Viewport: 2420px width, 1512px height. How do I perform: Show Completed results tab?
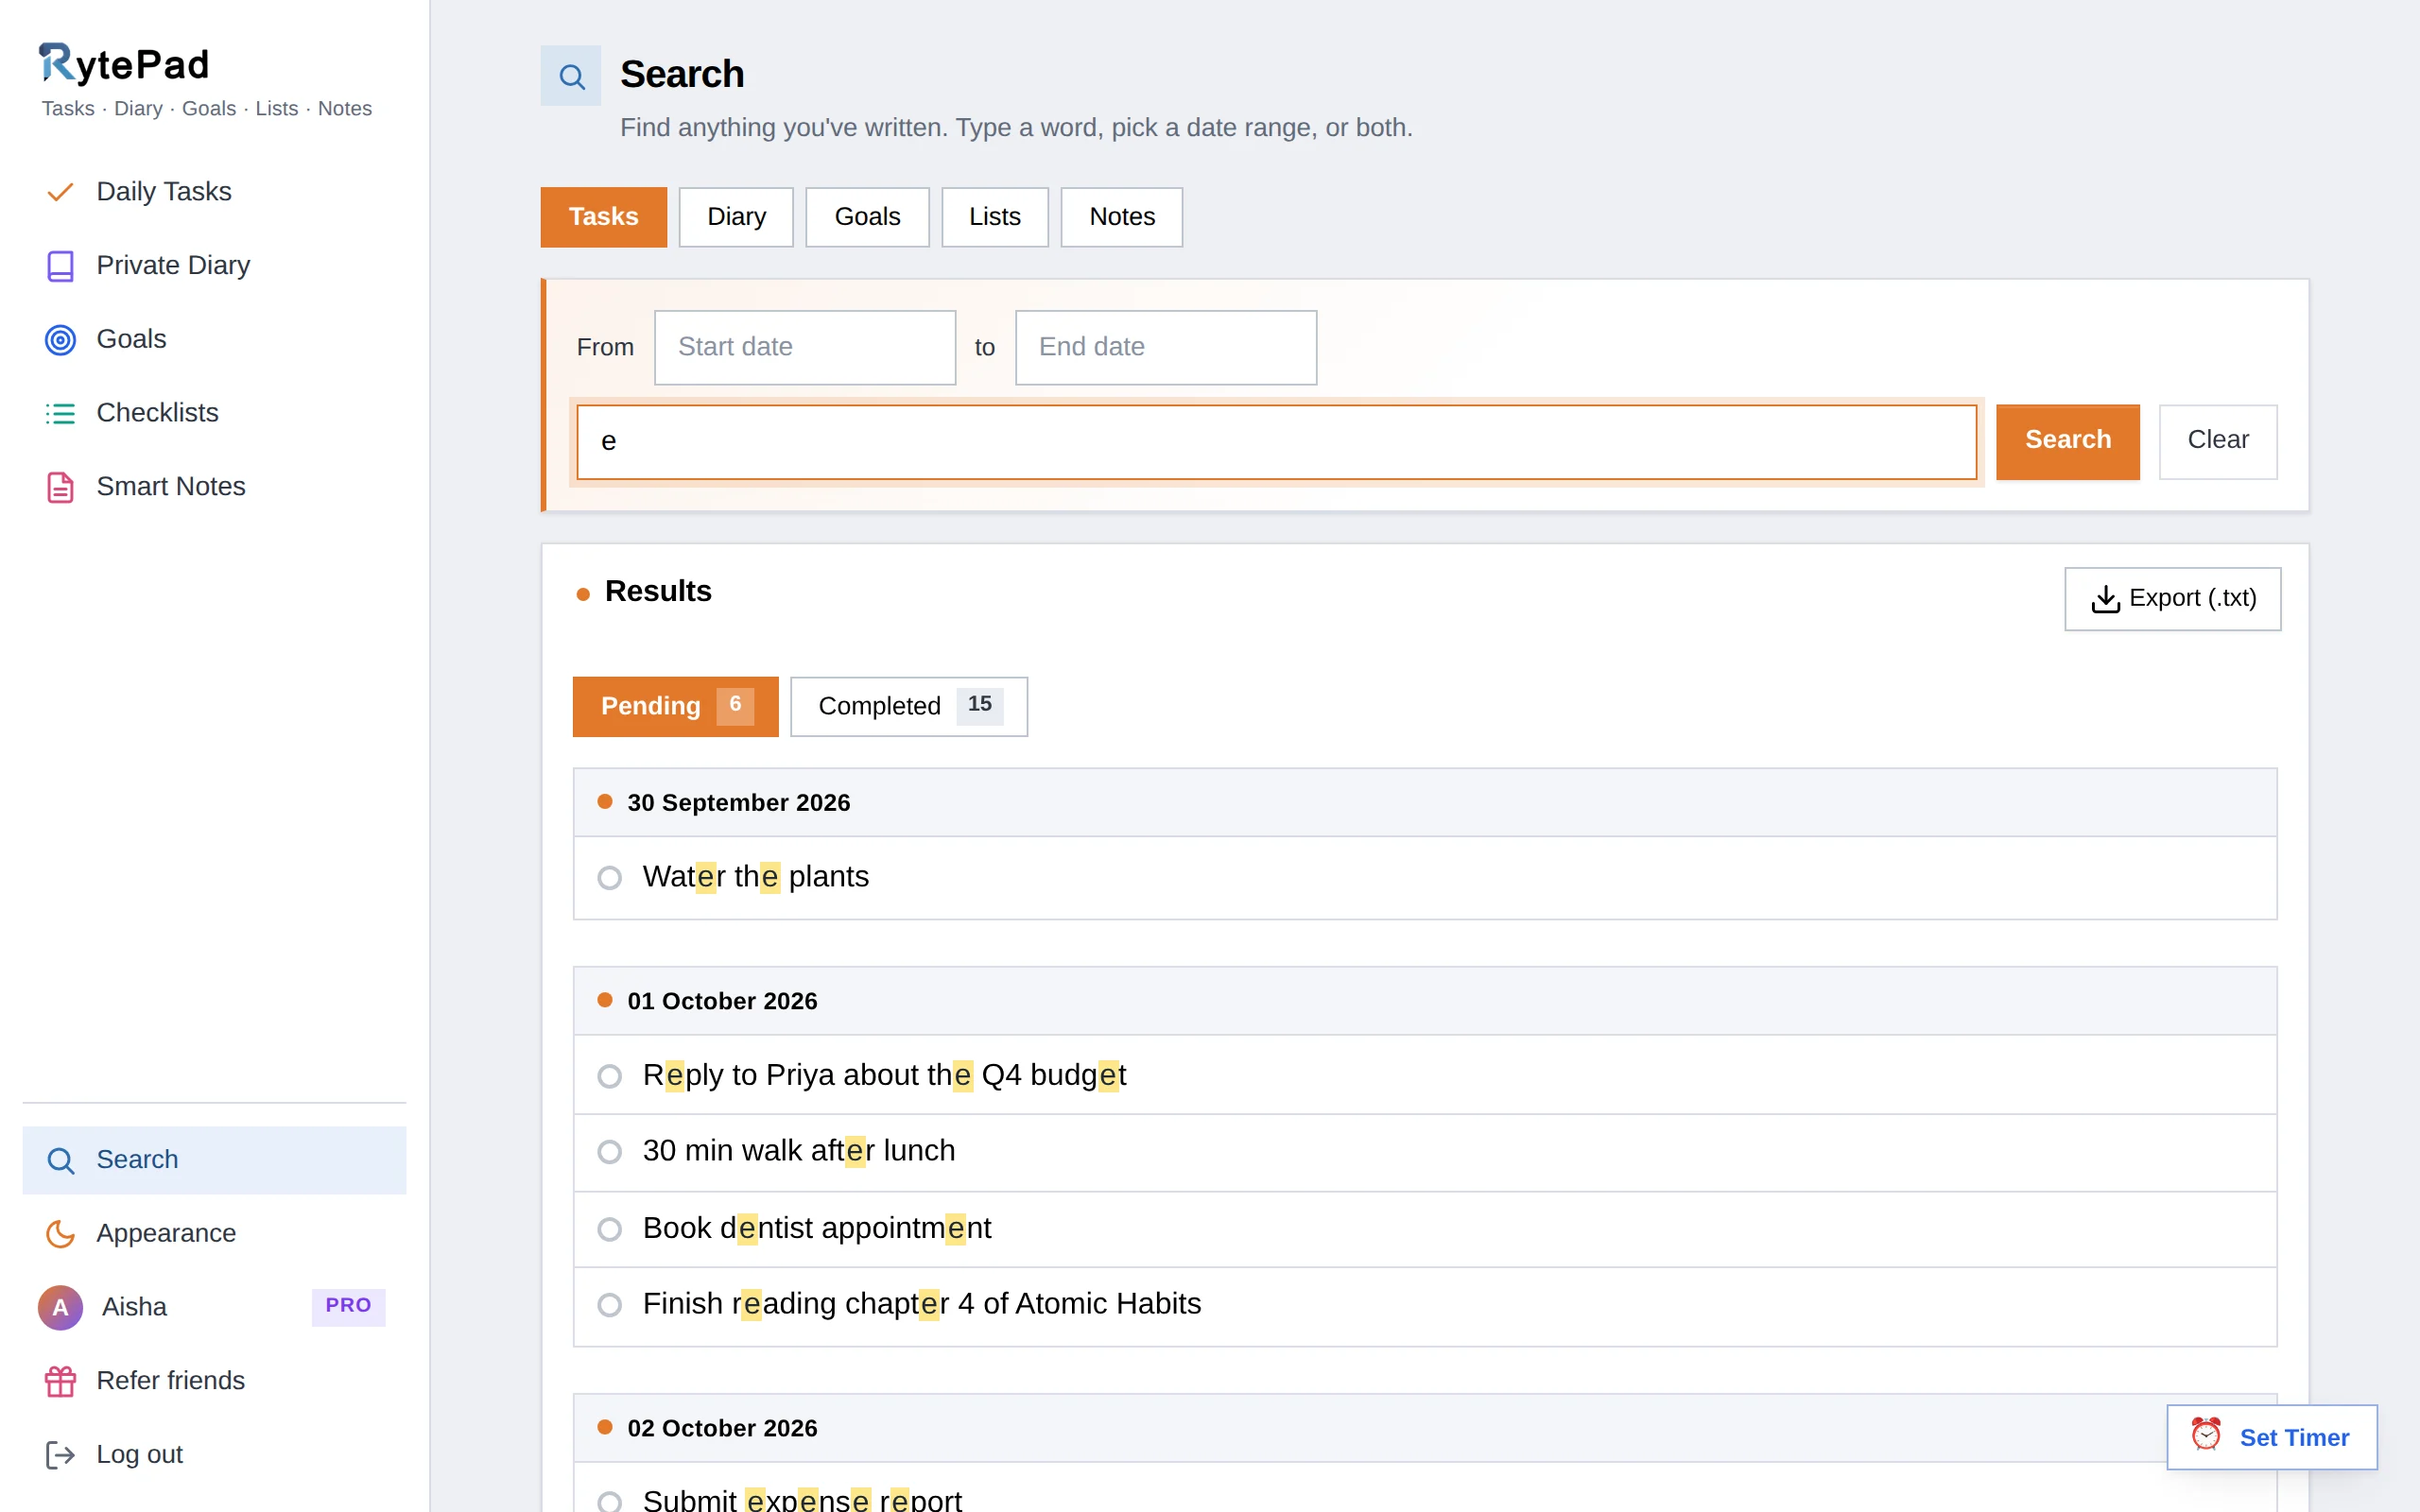pyautogui.click(x=909, y=706)
